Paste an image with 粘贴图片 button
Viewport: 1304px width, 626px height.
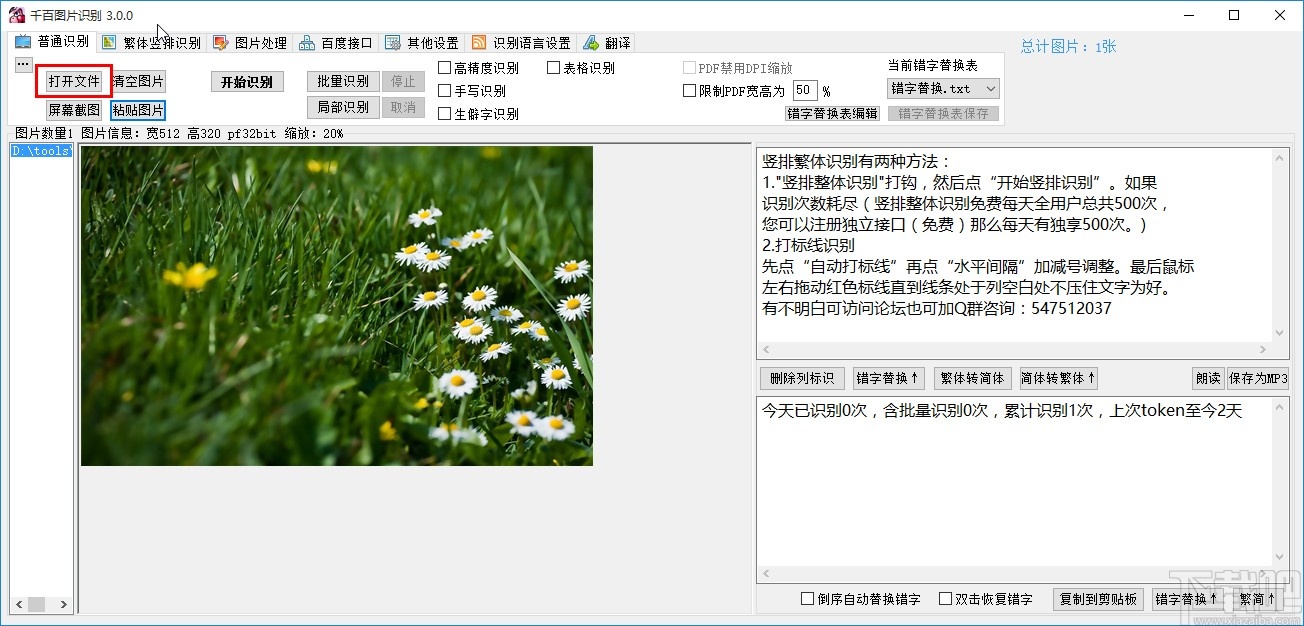click(138, 110)
